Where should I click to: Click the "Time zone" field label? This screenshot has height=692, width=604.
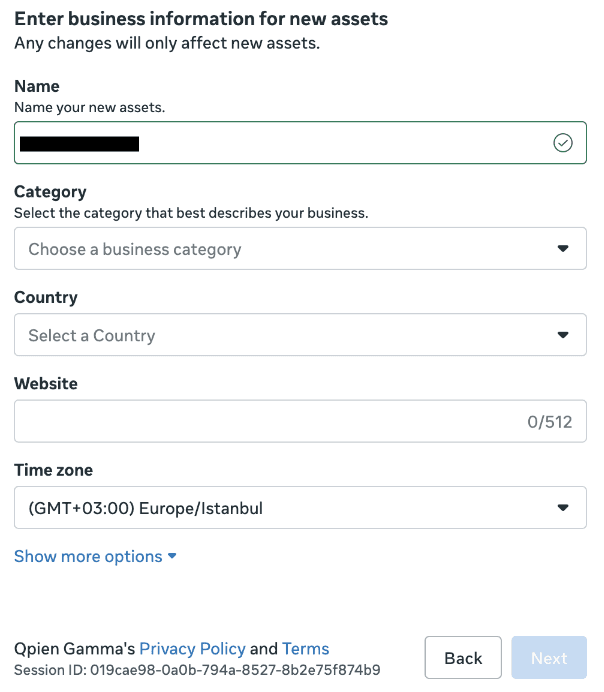53,470
